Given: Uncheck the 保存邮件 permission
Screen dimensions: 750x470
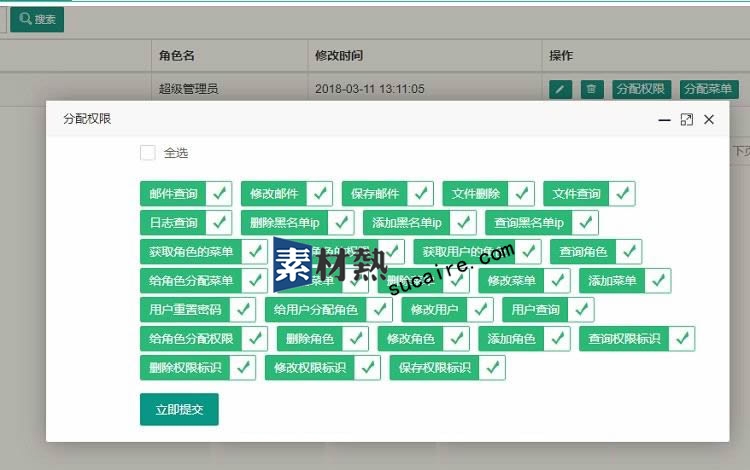Looking at the screenshot, I should point(388,194).
